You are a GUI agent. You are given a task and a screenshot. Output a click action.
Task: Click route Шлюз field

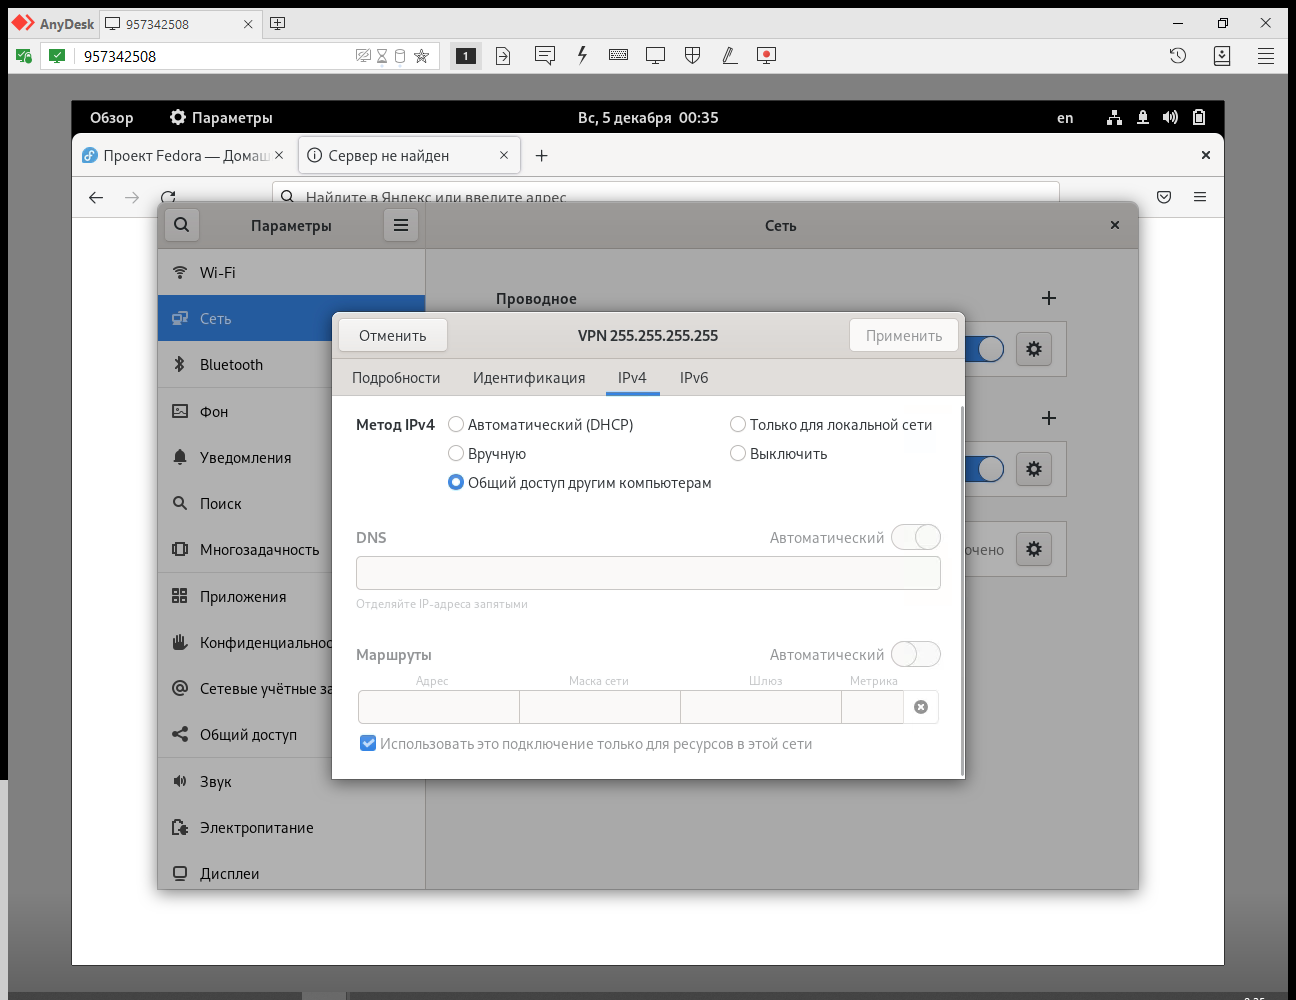point(761,707)
